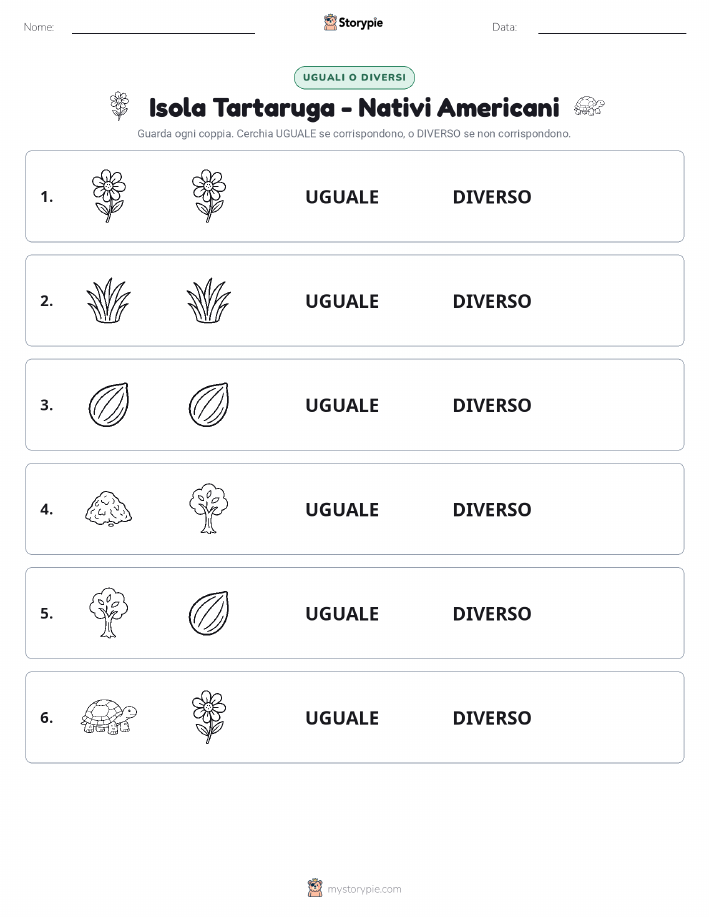Select UGUALE for row 3
Screen dimensions: 709x917
(342, 405)
